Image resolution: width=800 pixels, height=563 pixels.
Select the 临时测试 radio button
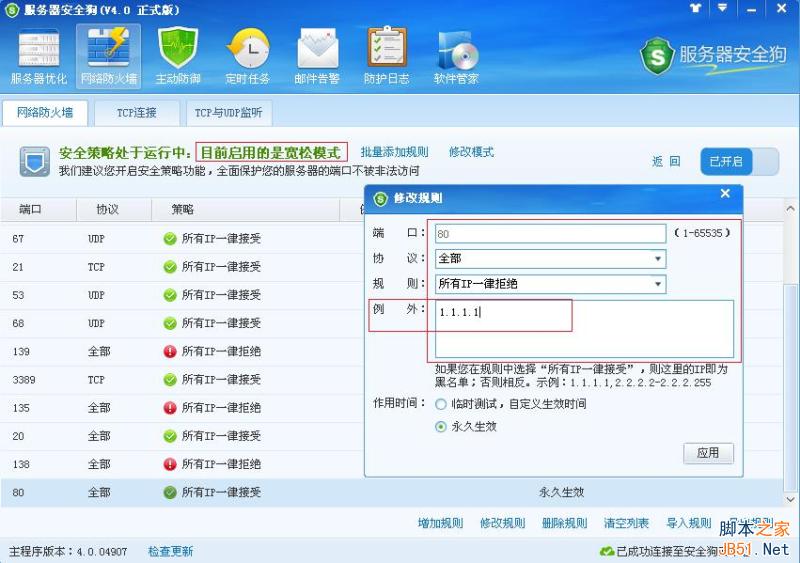pos(441,404)
